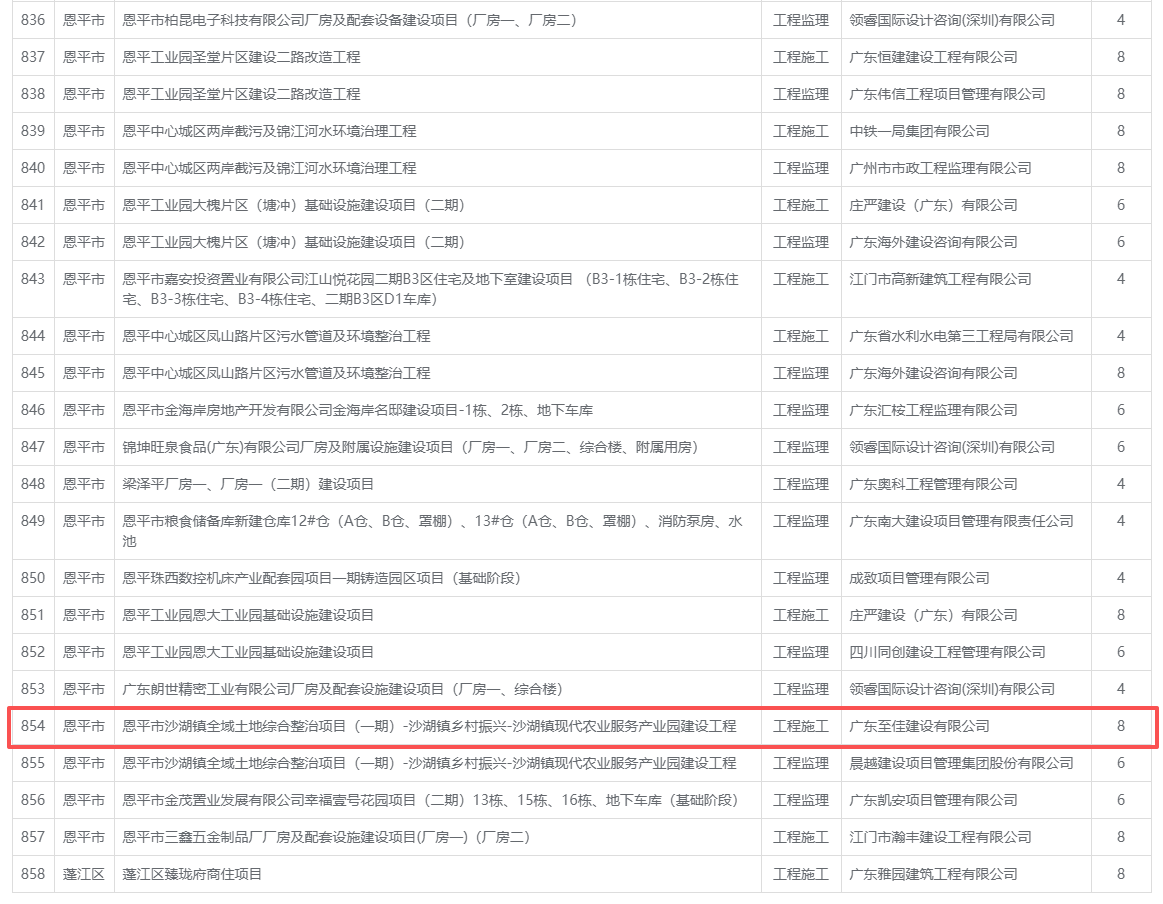Click 恩平工业园圣堂片区建设二路改造工程 in row 838

(x=241, y=94)
